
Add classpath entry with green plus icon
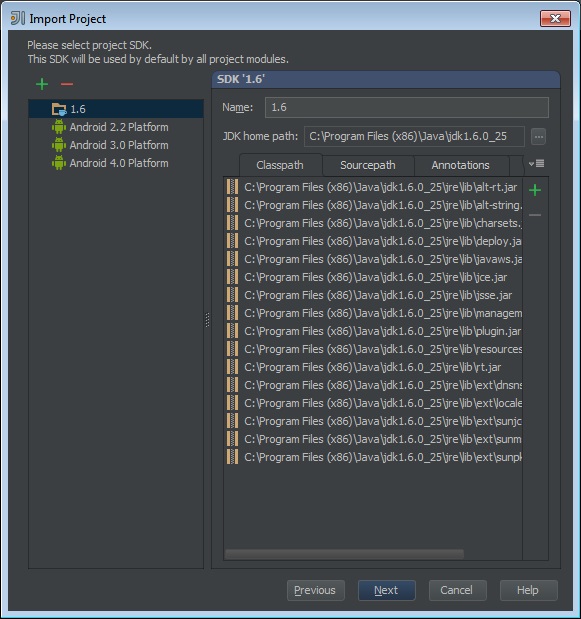pyautogui.click(x=535, y=190)
